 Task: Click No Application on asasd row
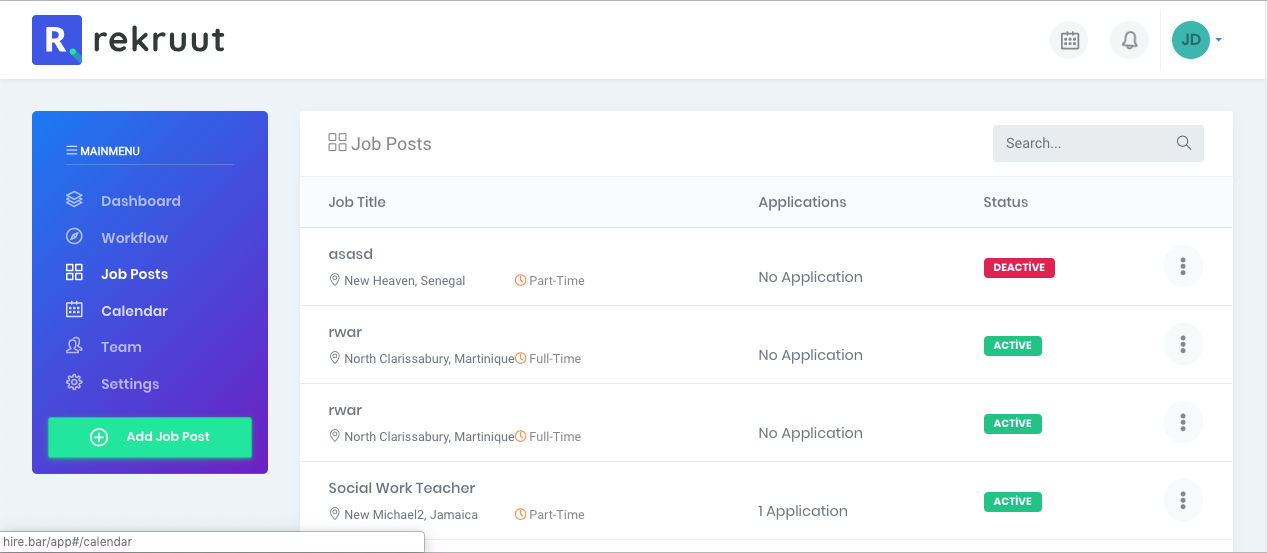(810, 277)
